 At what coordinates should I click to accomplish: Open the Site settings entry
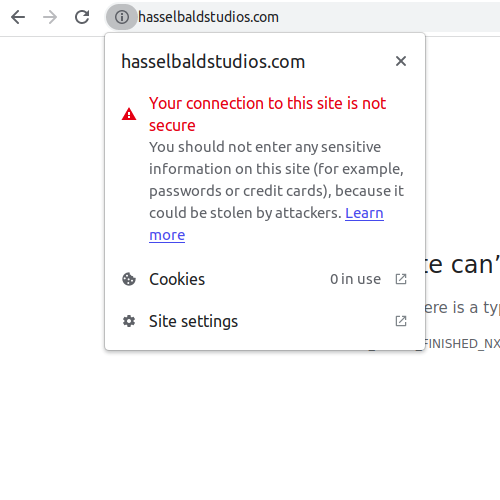tap(265, 321)
